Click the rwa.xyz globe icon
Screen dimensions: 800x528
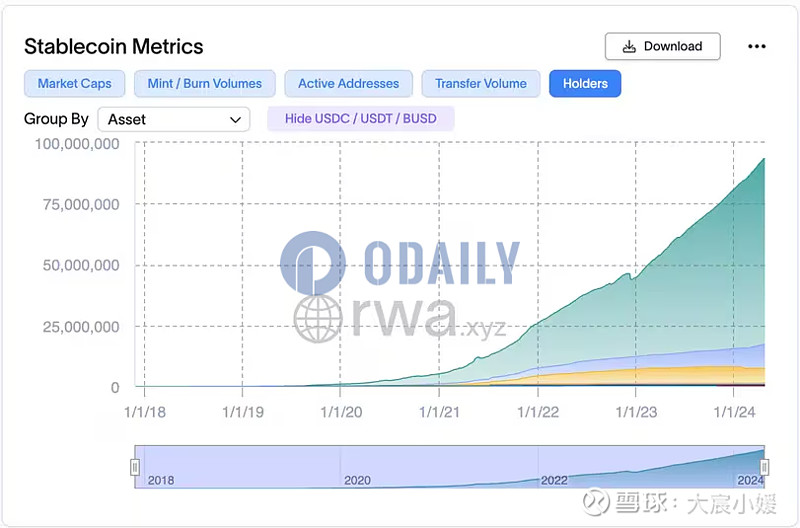point(318,319)
